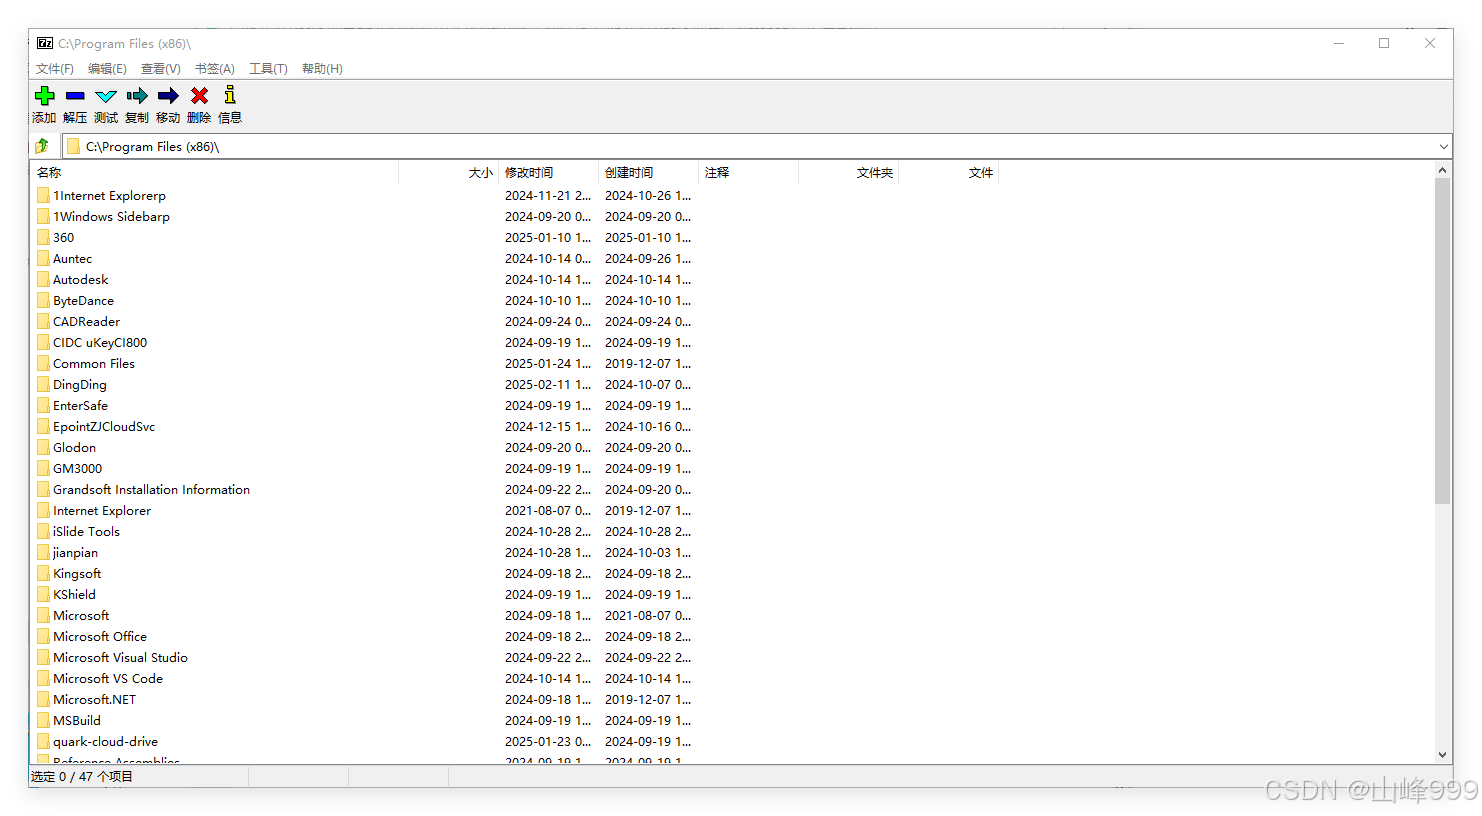The width and height of the screenshot is (1482, 816).
Task: Select the 1Windows Sidebarp folder name
Action: (x=111, y=217)
